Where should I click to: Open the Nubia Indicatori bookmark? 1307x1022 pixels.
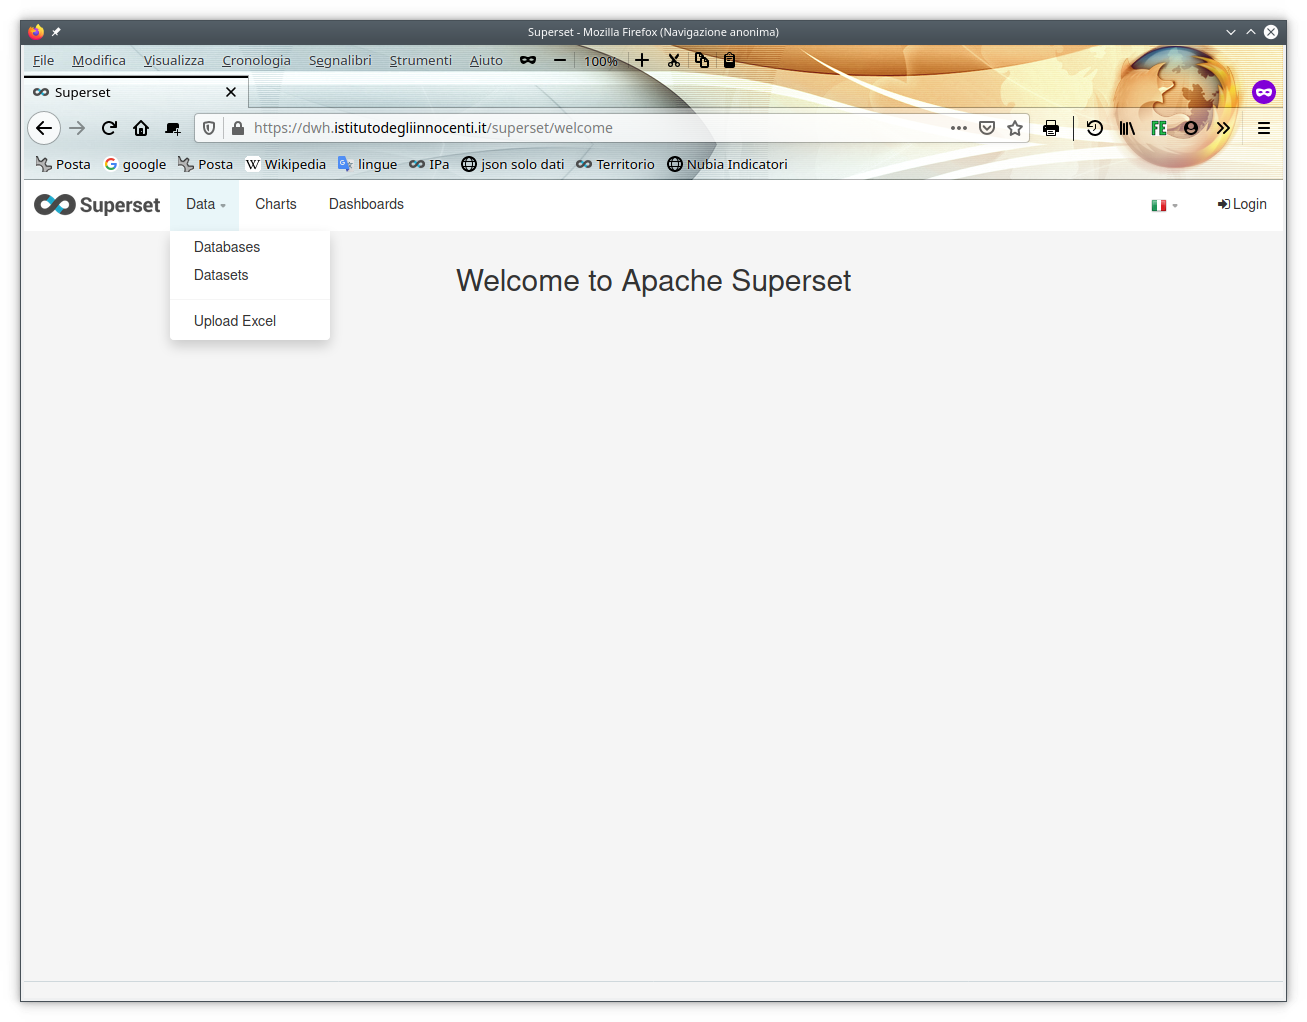(x=727, y=164)
